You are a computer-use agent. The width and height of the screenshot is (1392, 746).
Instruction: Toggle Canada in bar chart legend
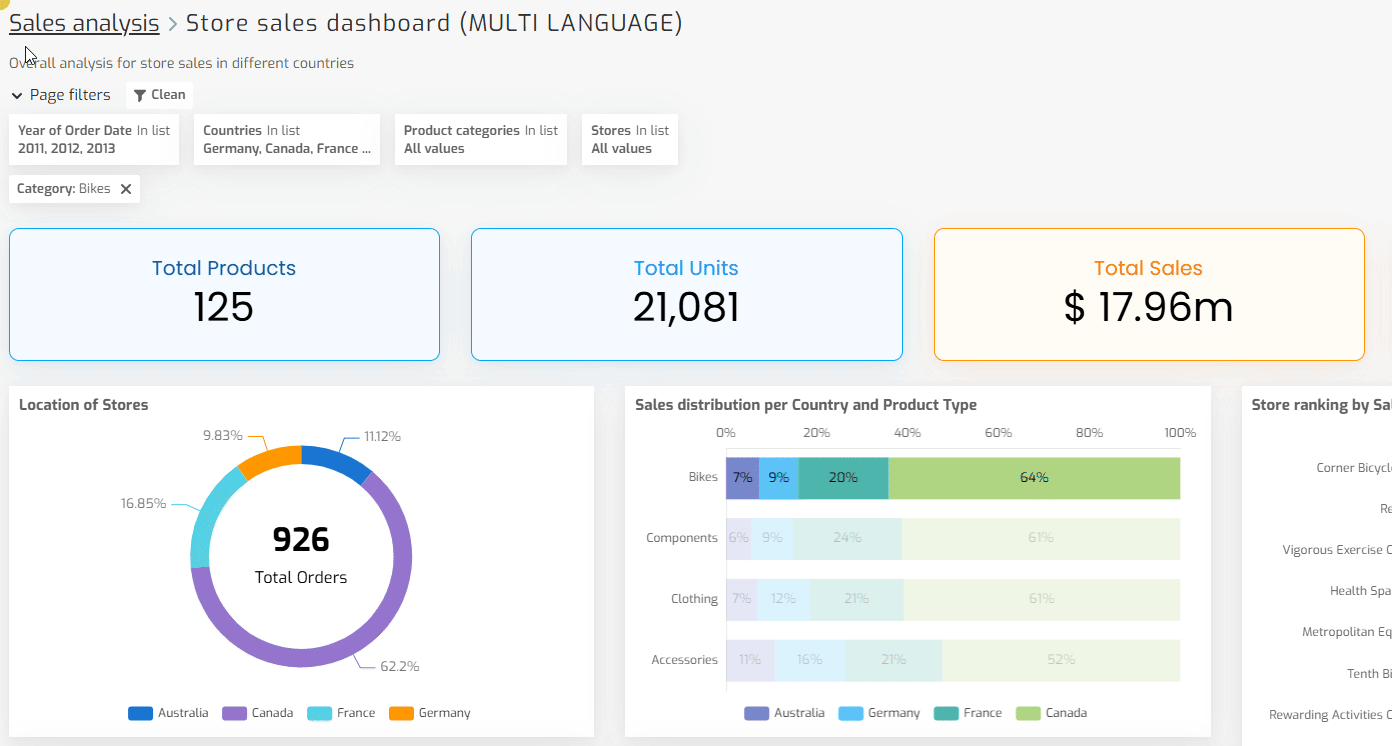click(1051, 713)
